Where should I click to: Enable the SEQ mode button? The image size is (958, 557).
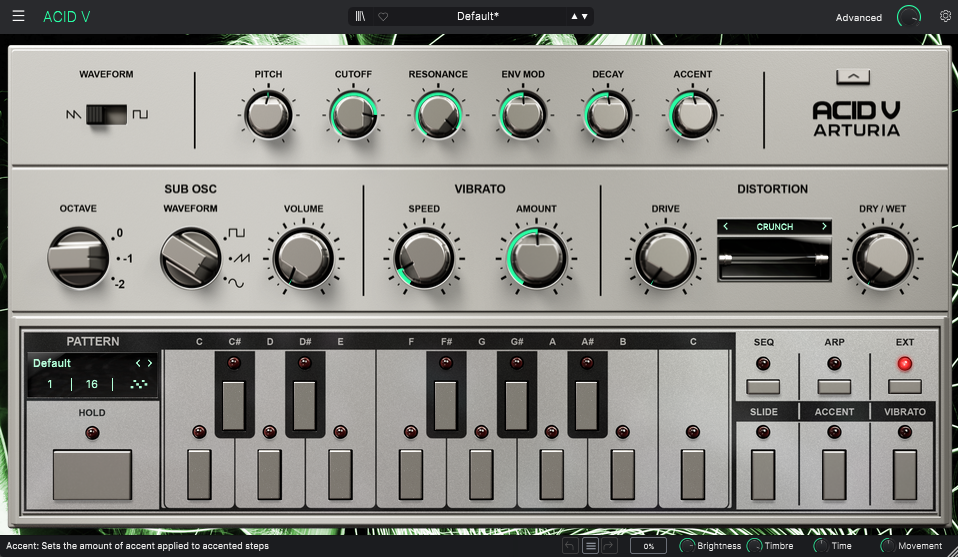(x=763, y=387)
